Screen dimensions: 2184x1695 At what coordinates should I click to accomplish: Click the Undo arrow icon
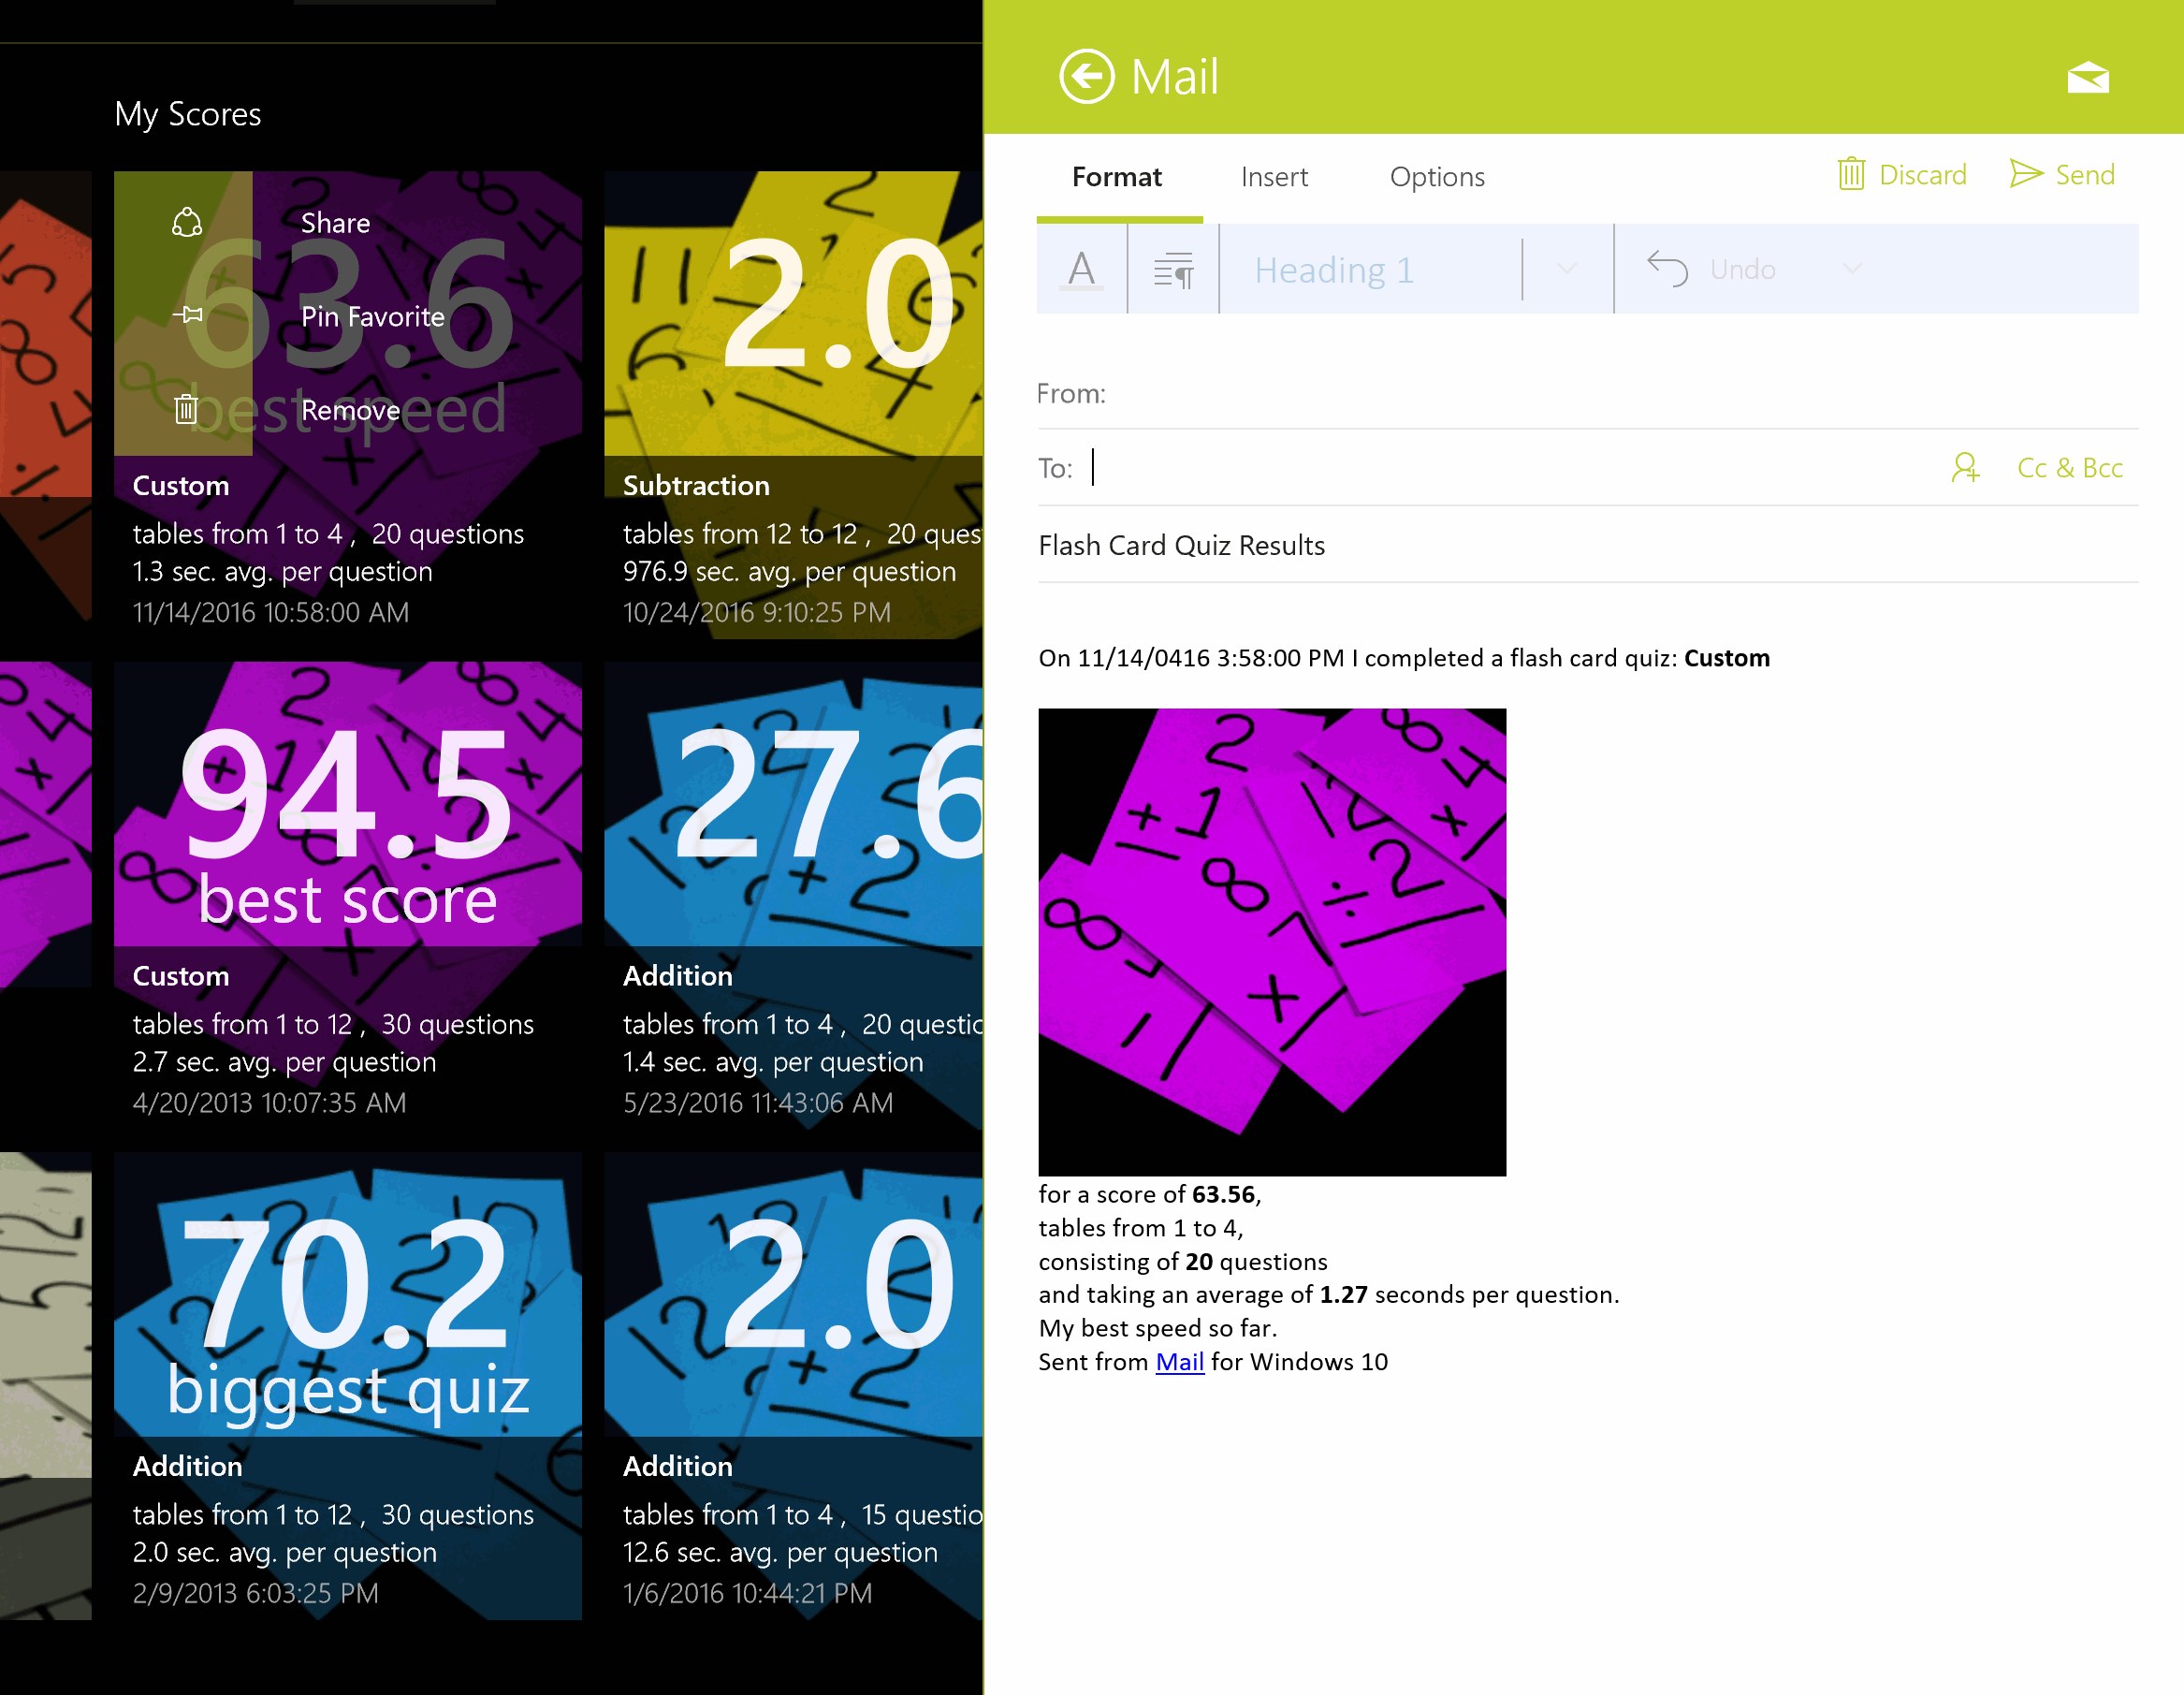tap(1667, 269)
